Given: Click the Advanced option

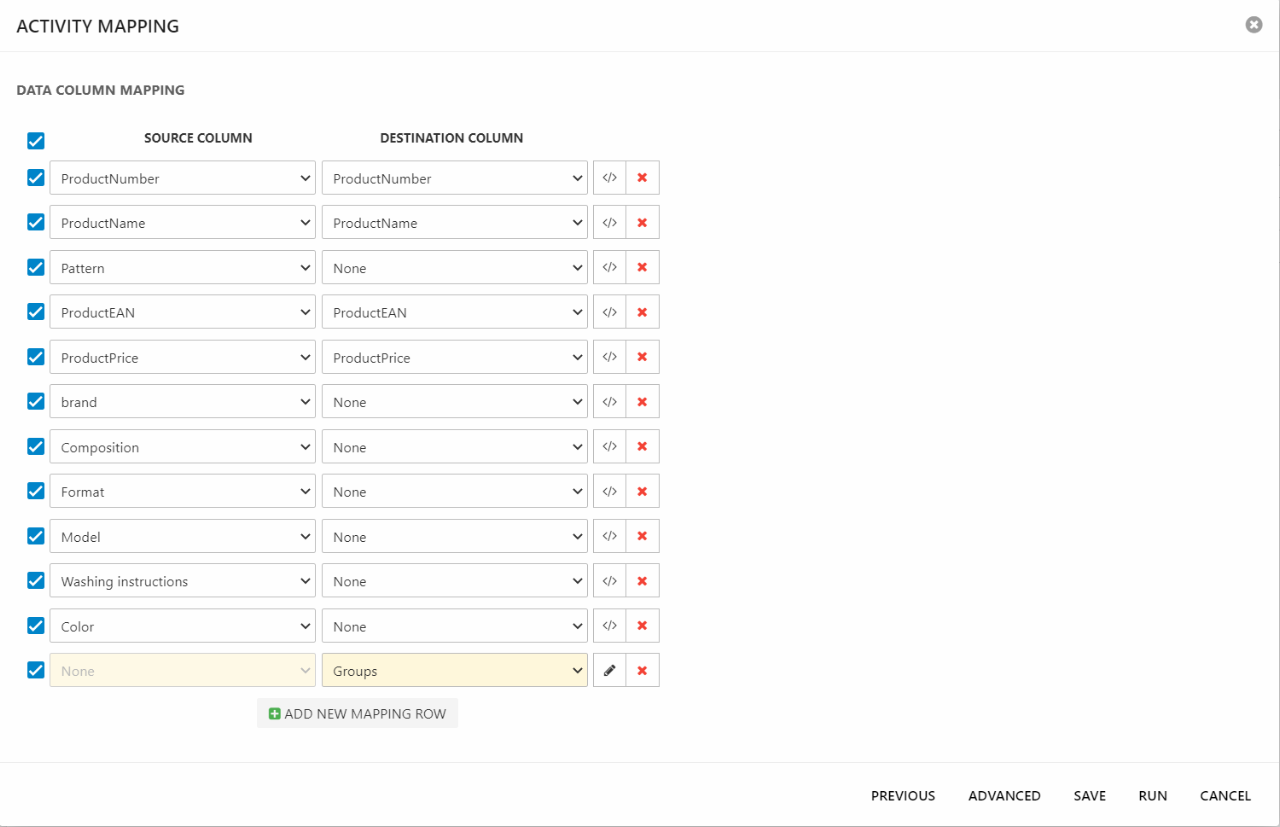Looking at the screenshot, I should point(1004,796).
